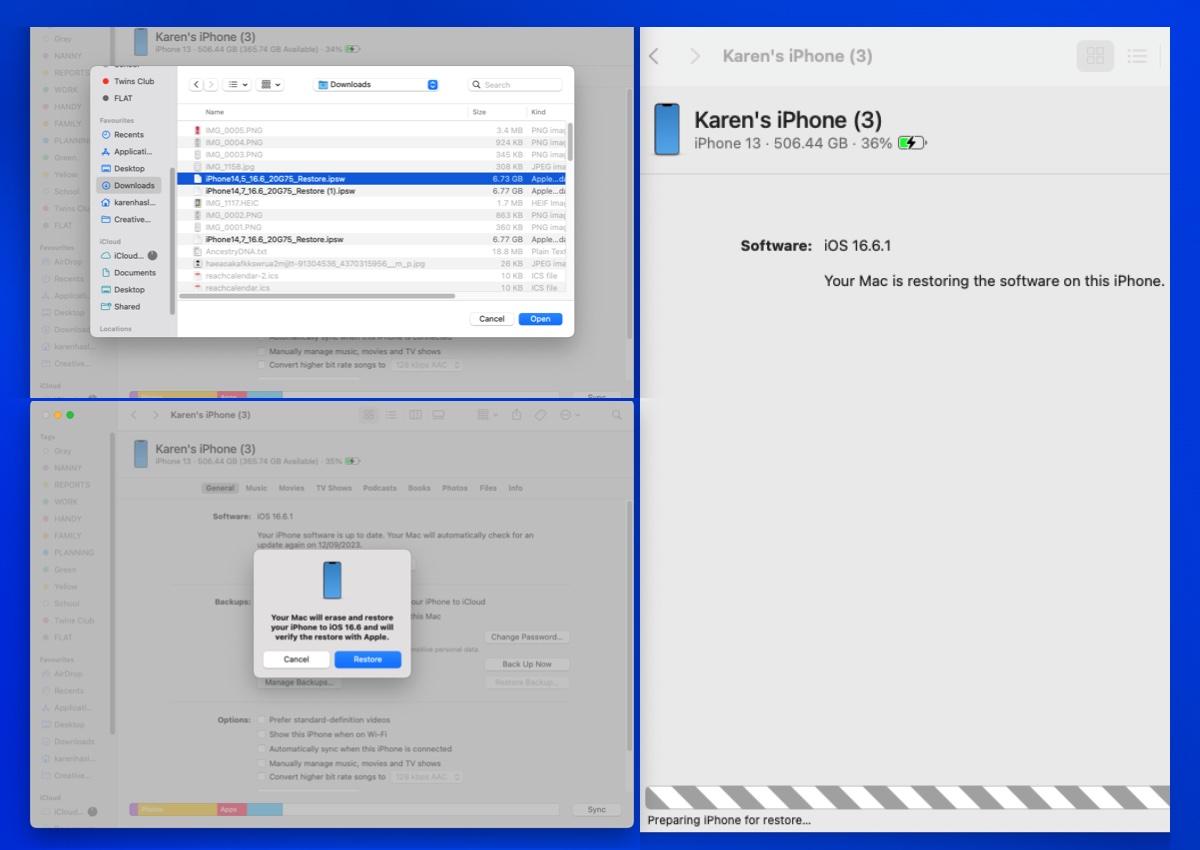Switch to gallery view in the Finder toolbar

[438, 415]
